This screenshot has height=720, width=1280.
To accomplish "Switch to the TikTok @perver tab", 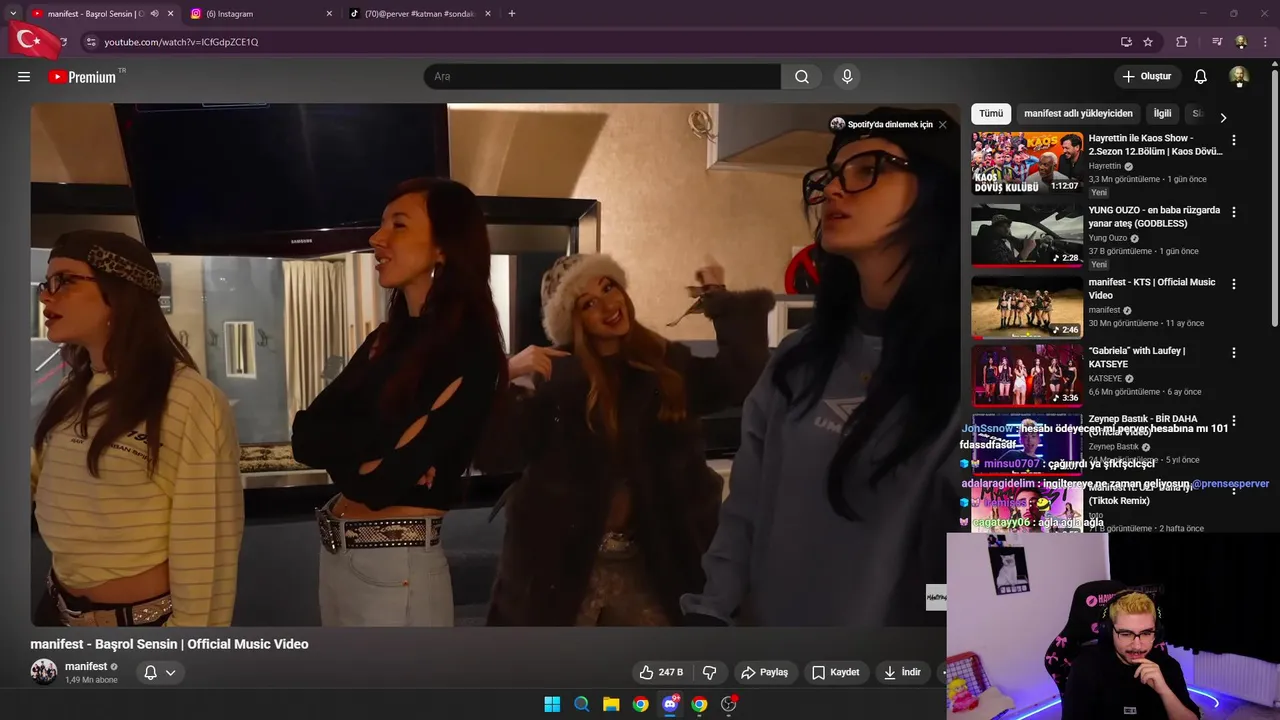I will click(x=420, y=14).
